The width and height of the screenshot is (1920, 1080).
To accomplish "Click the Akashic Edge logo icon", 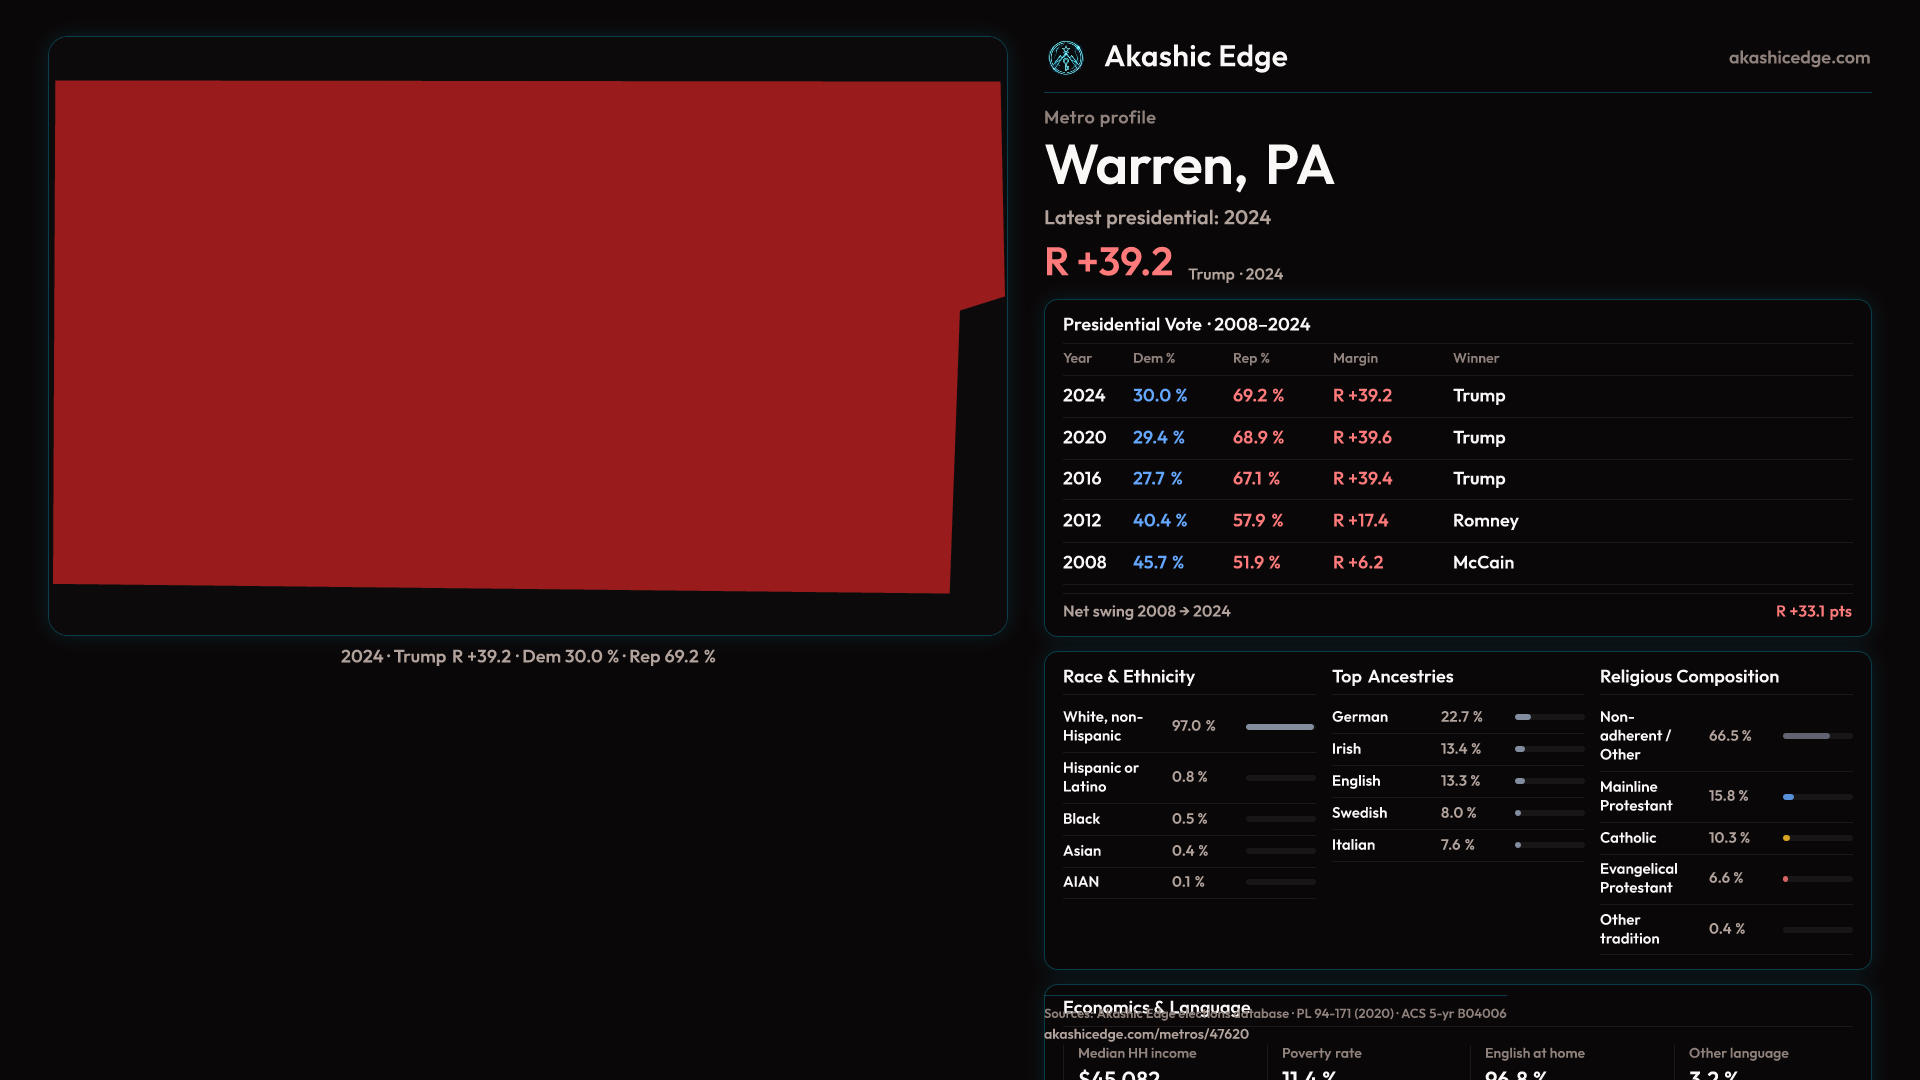I will tap(1065, 58).
